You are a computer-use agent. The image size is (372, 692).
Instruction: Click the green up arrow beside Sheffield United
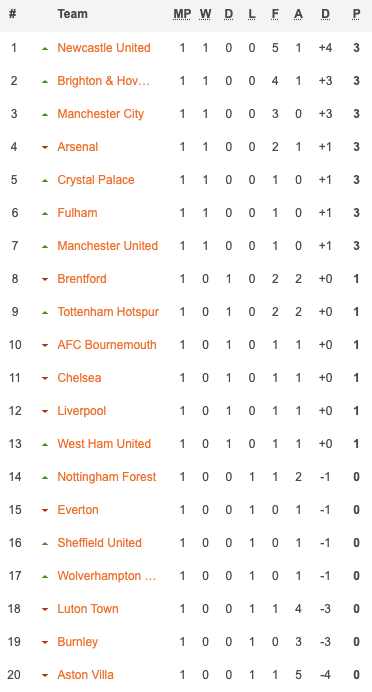click(x=45, y=543)
